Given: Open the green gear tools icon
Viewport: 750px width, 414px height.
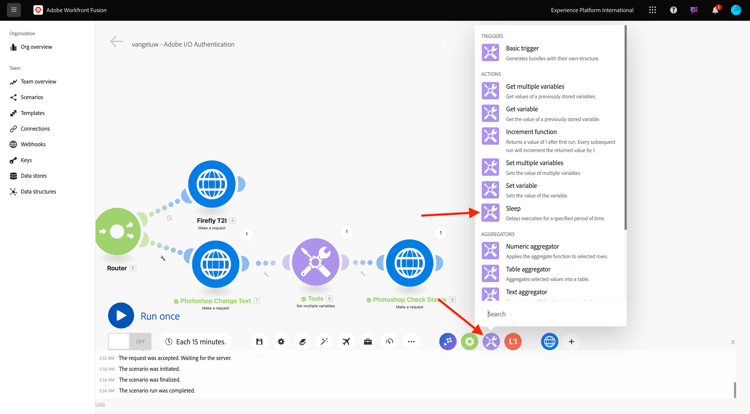Looking at the screenshot, I should tap(470, 341).
